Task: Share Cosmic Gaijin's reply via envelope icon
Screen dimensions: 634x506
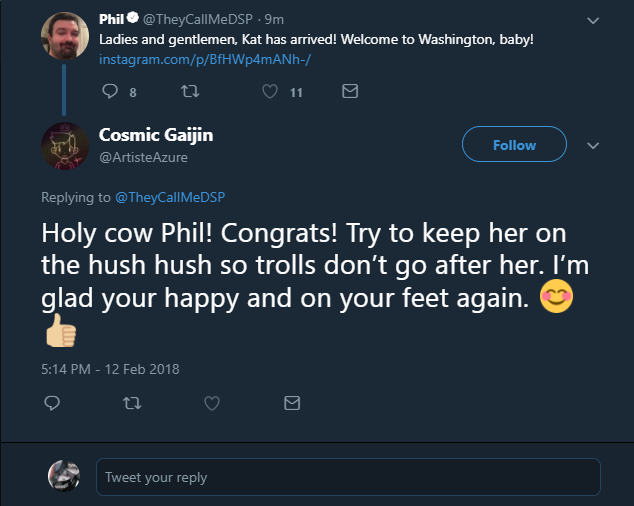Action: [x=292, y=403]
